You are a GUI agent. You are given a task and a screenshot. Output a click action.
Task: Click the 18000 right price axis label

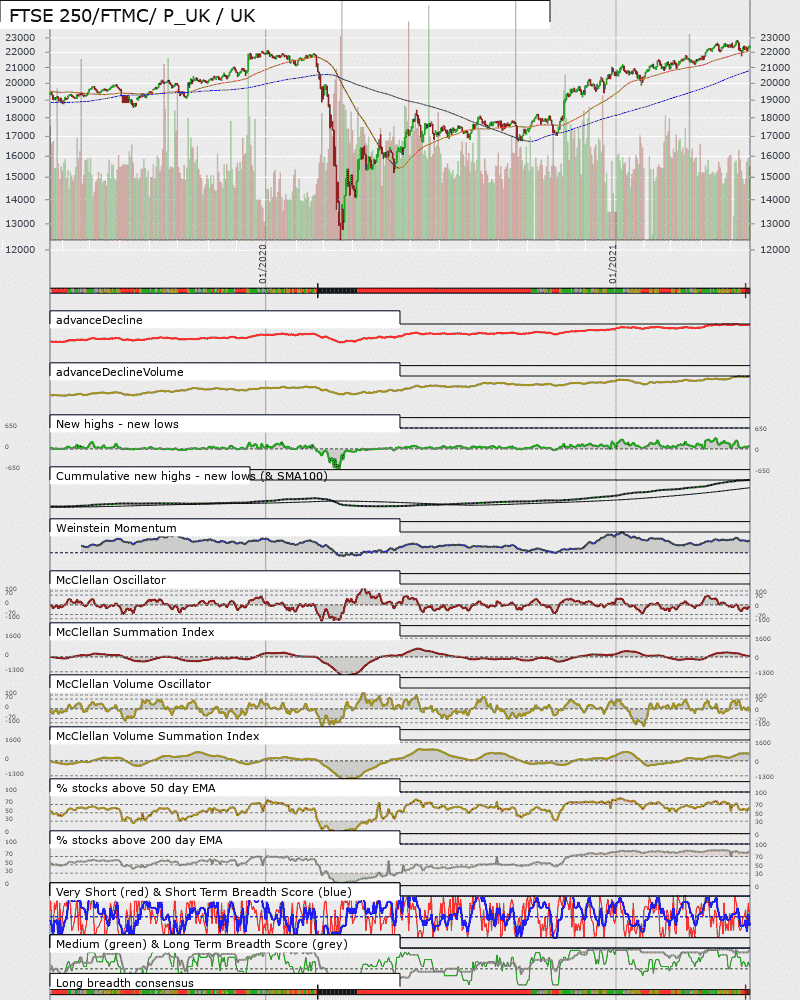[x=774, y=117]
